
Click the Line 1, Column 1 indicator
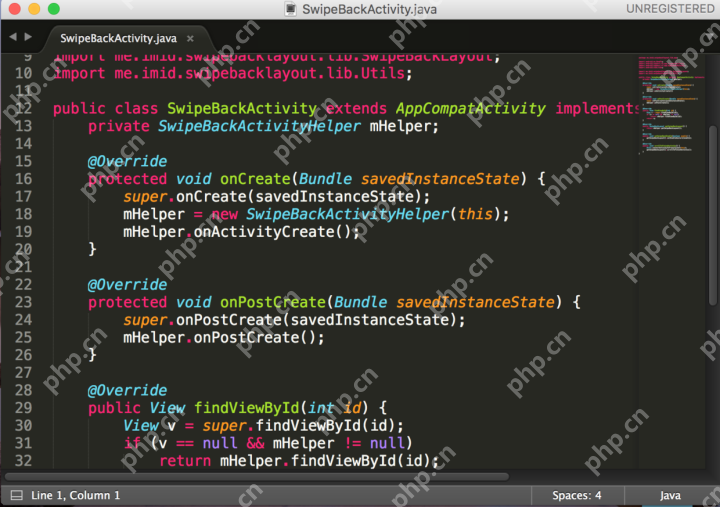tap(76, 495)
